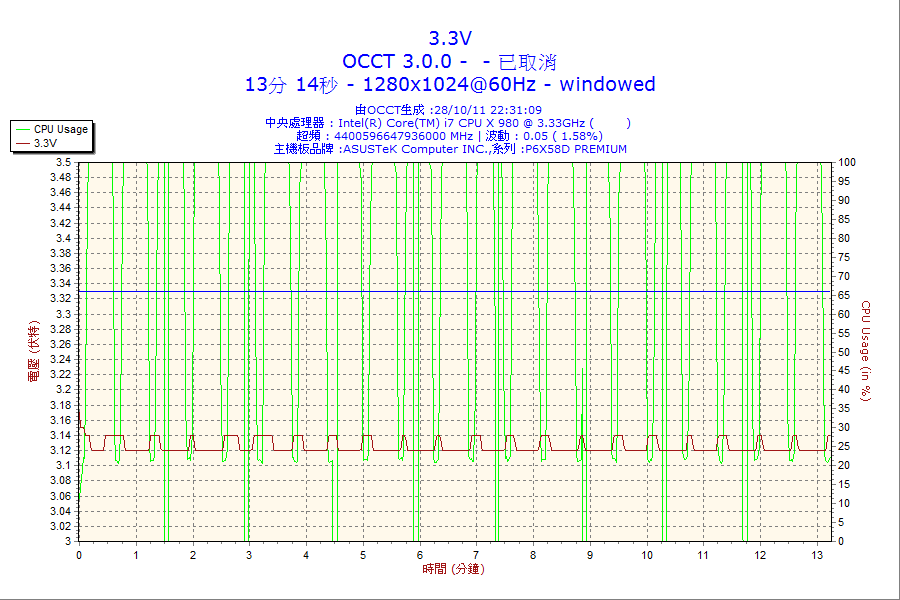Click the 3.3 tick on left axis
Viewport: 900px width, 600px height.
(64, 314)
